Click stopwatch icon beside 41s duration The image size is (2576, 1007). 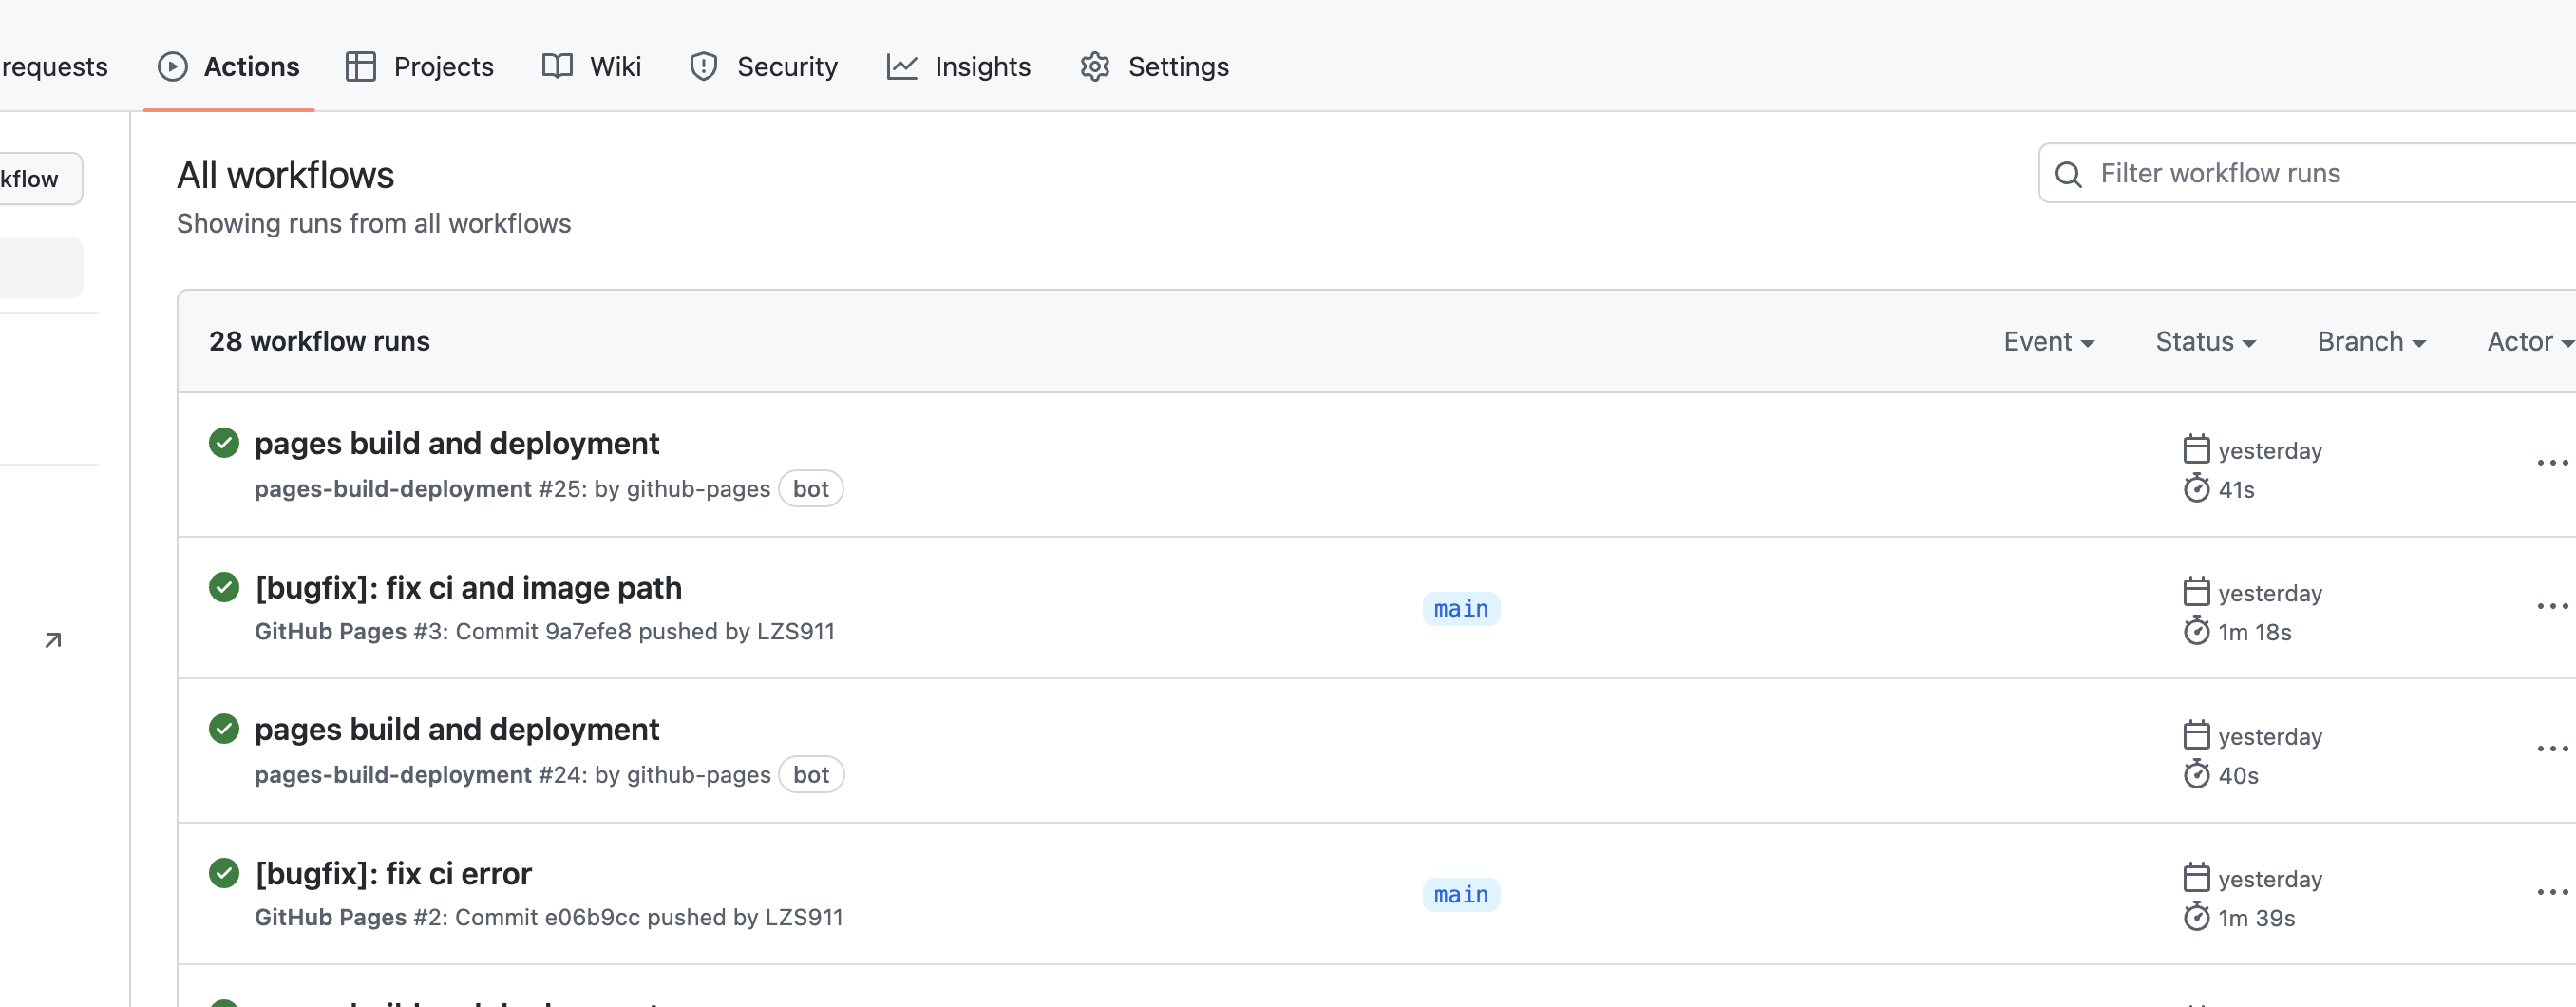[x=2196, y=488]
